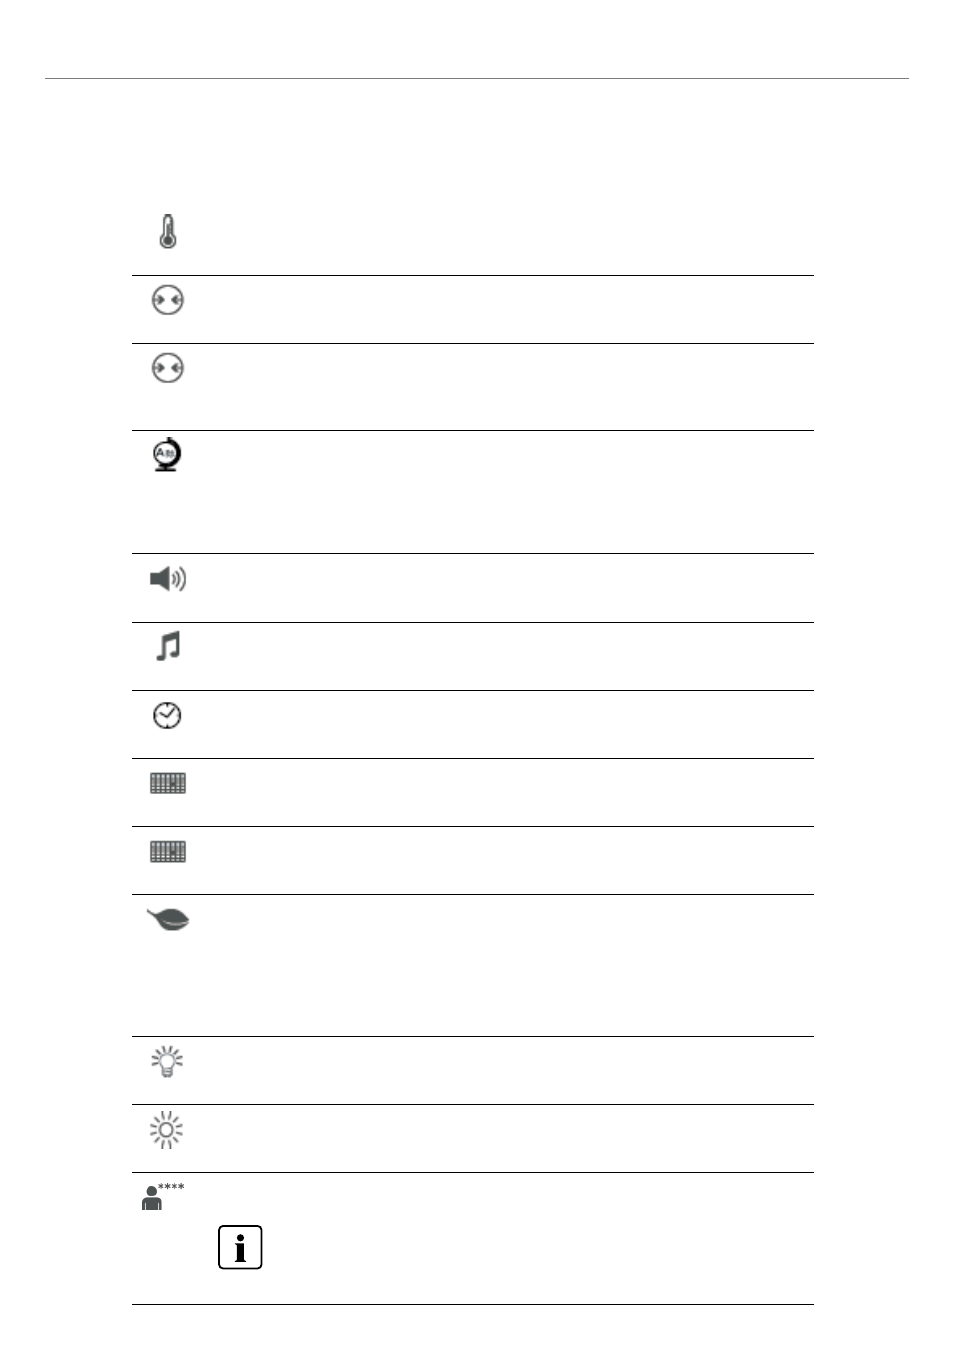Click the light bulb lighting icon
This screenshot has height=1350, width=954.
[167, 1062]
